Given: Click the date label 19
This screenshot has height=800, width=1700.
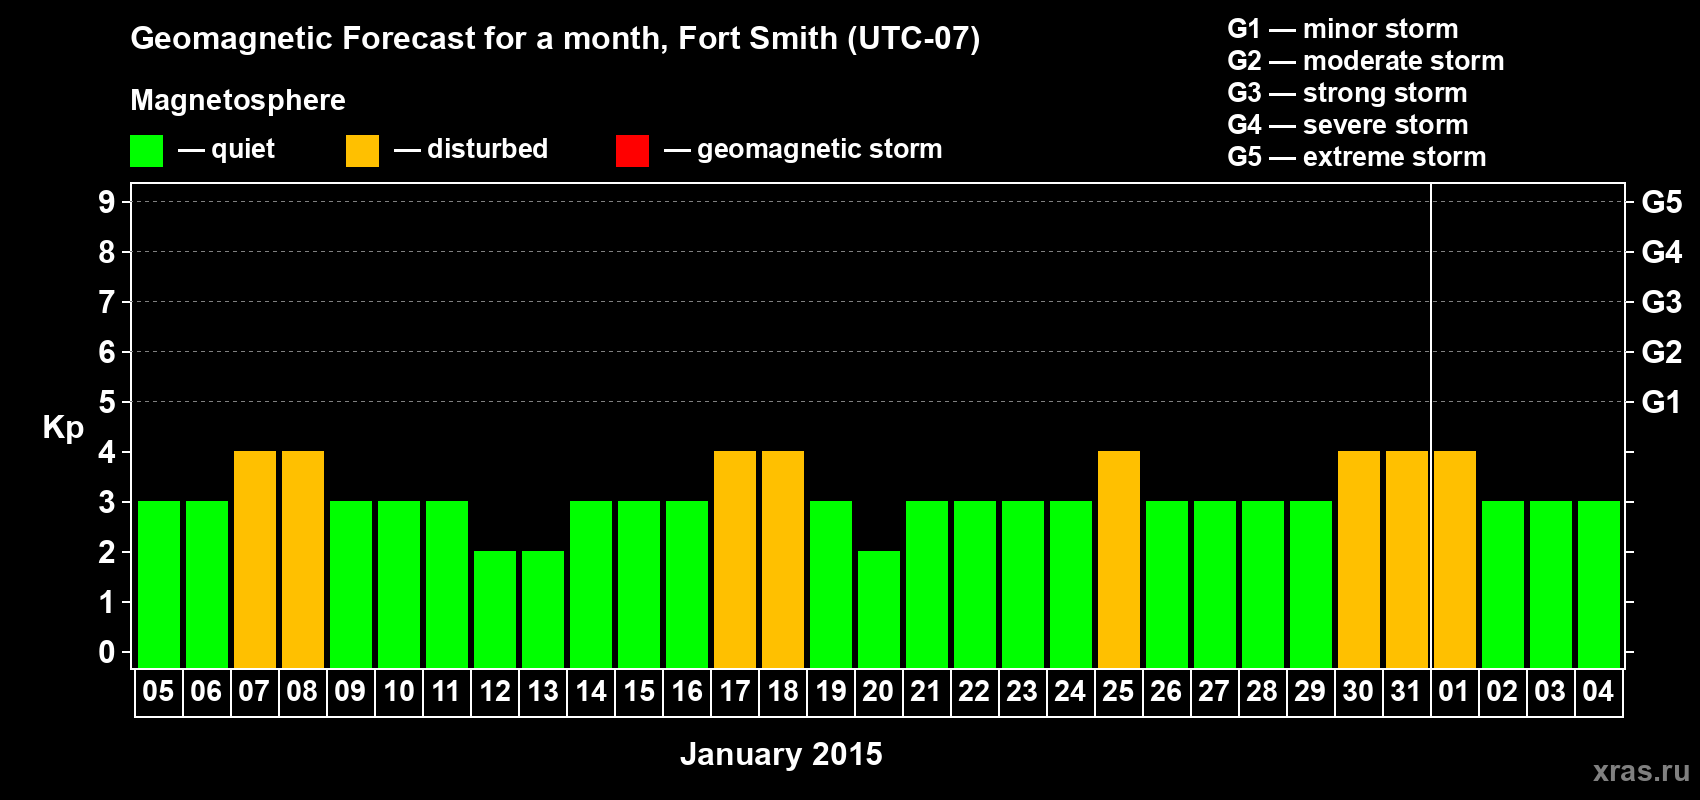Looking at the screenshot, I should point(831,691).
